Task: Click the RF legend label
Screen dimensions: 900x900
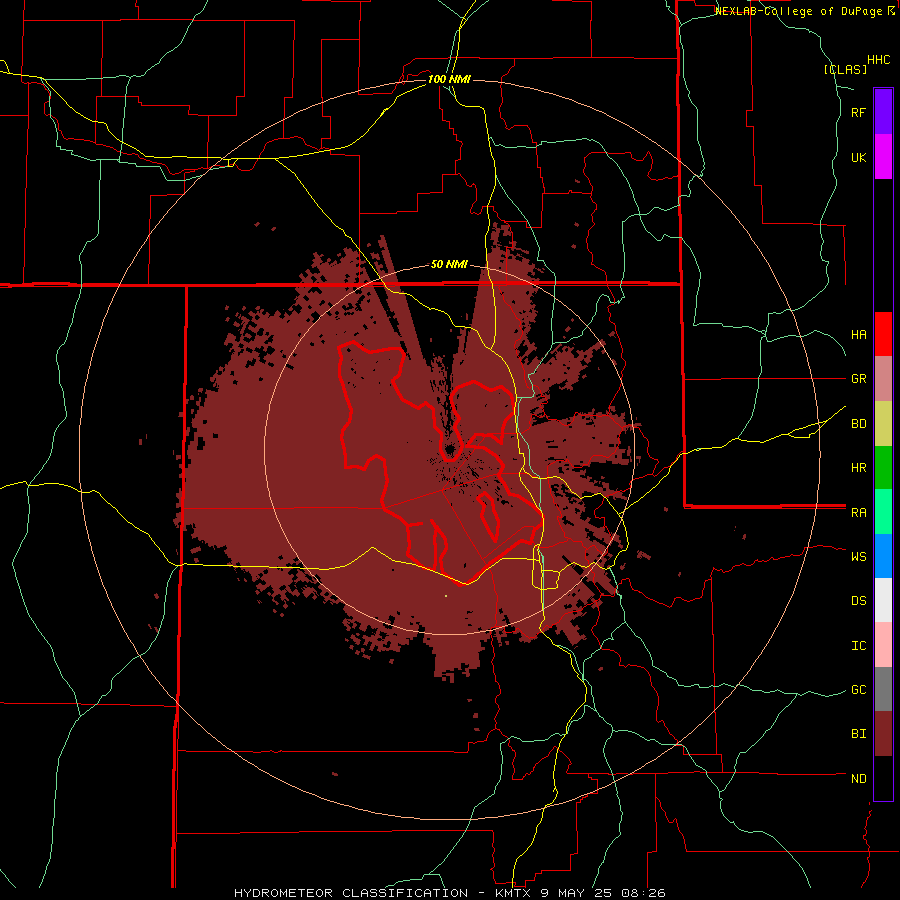Action: tap(858, 112)
